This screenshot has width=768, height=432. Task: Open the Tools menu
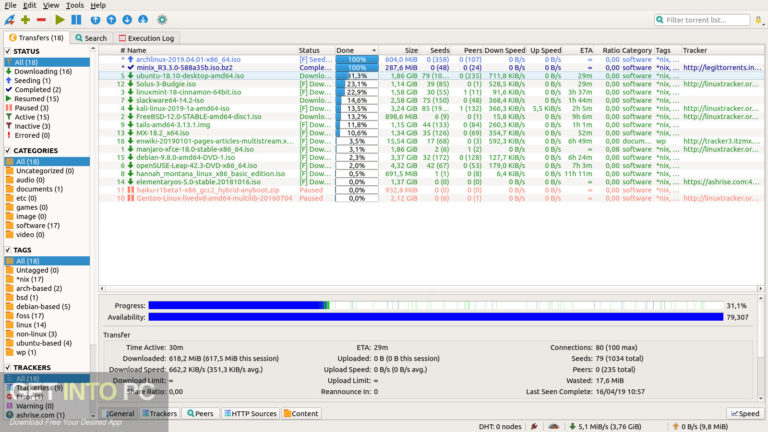pyautogui.click(x=74, y=5)
